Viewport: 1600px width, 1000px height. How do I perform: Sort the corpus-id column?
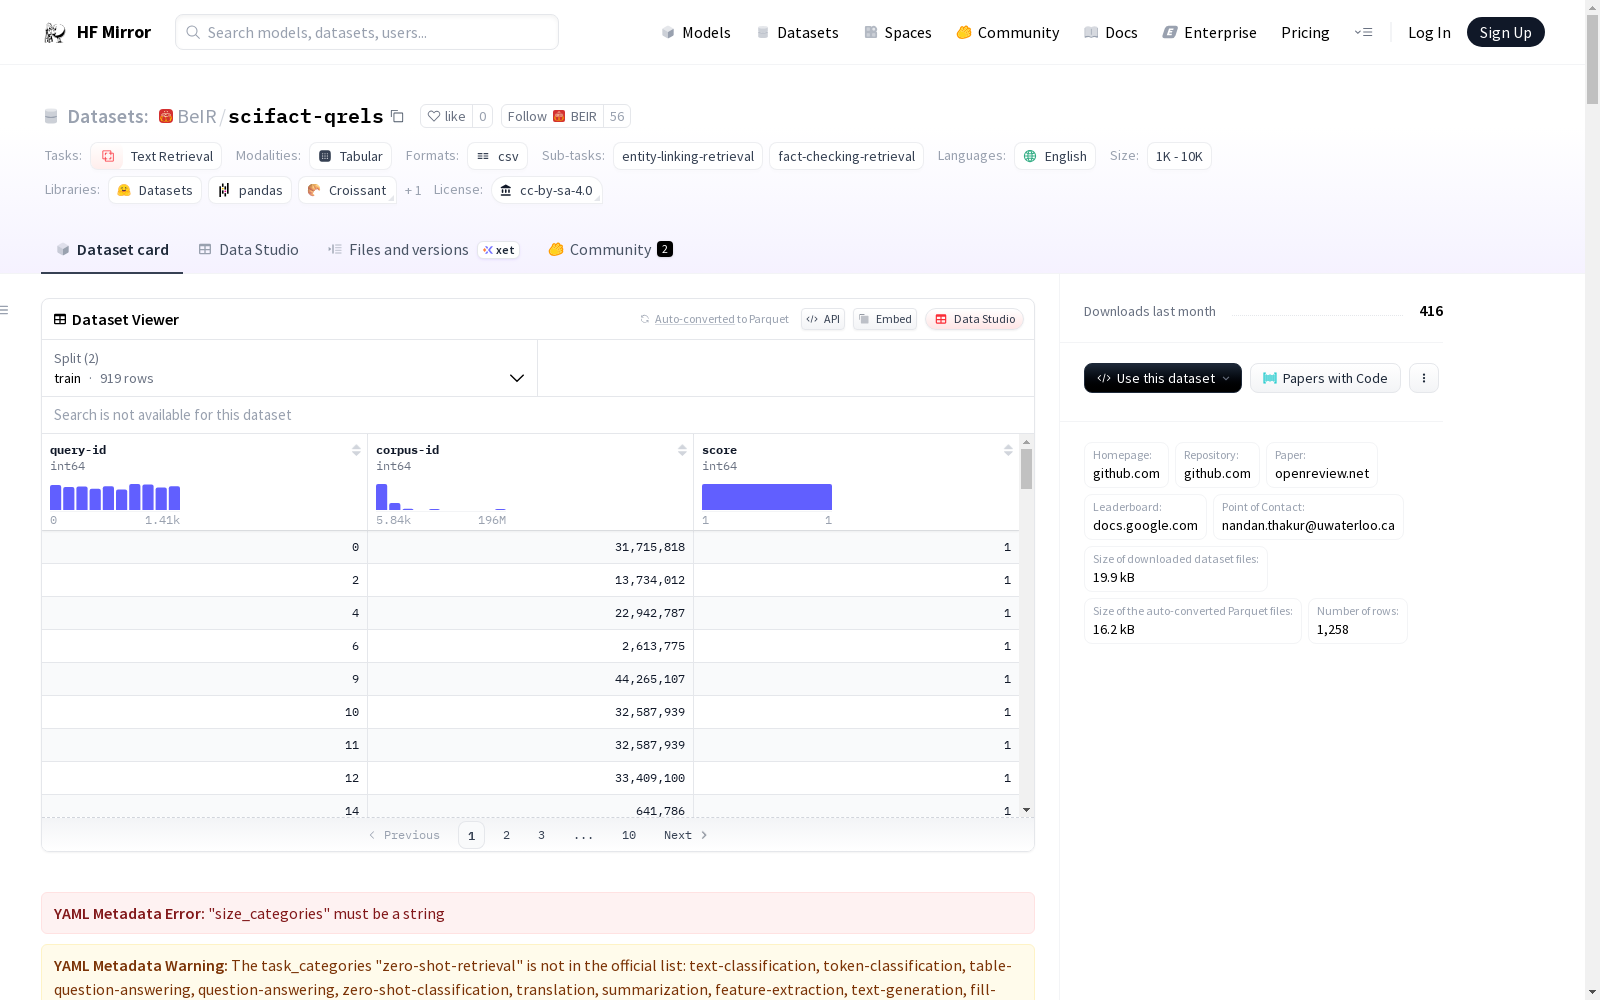click(682, 450)
